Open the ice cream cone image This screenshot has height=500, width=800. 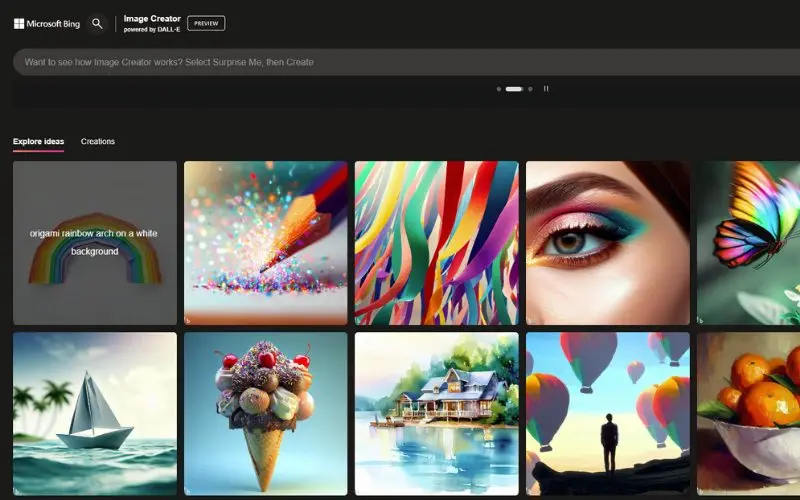coord(266,414)
